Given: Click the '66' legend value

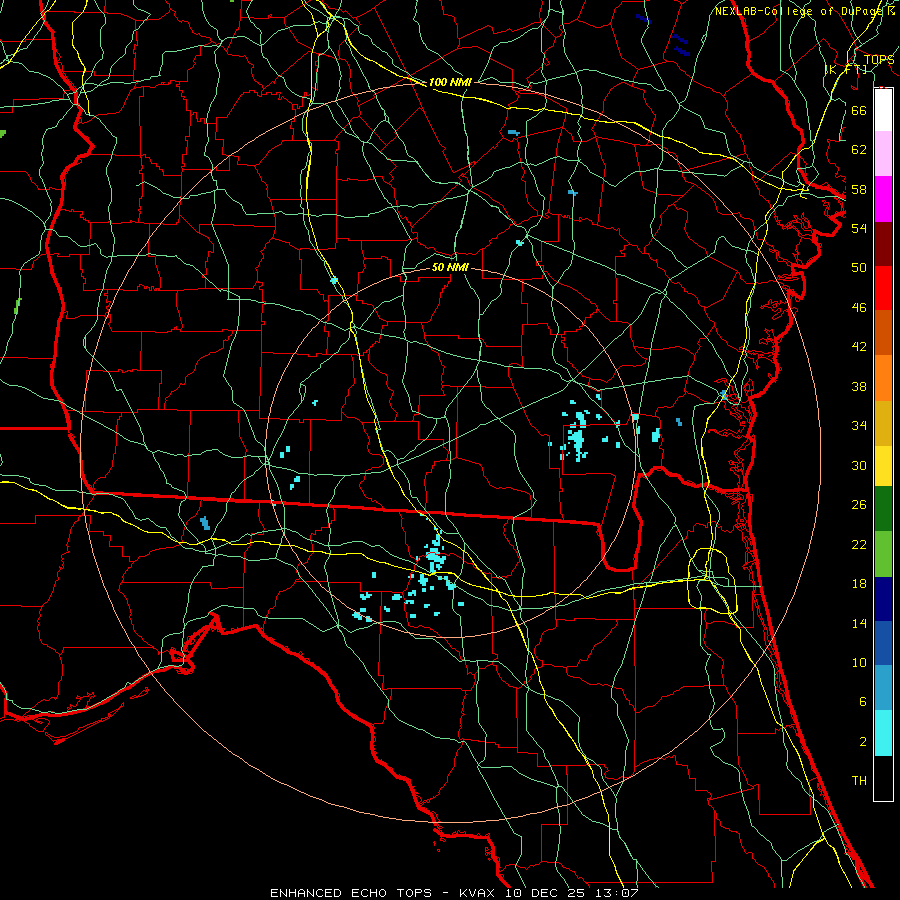Looking at the screenshot, I should click(859, 110).
